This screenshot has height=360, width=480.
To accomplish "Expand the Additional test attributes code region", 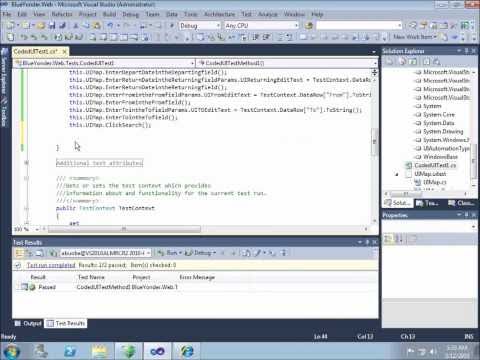I will point(26,163).
